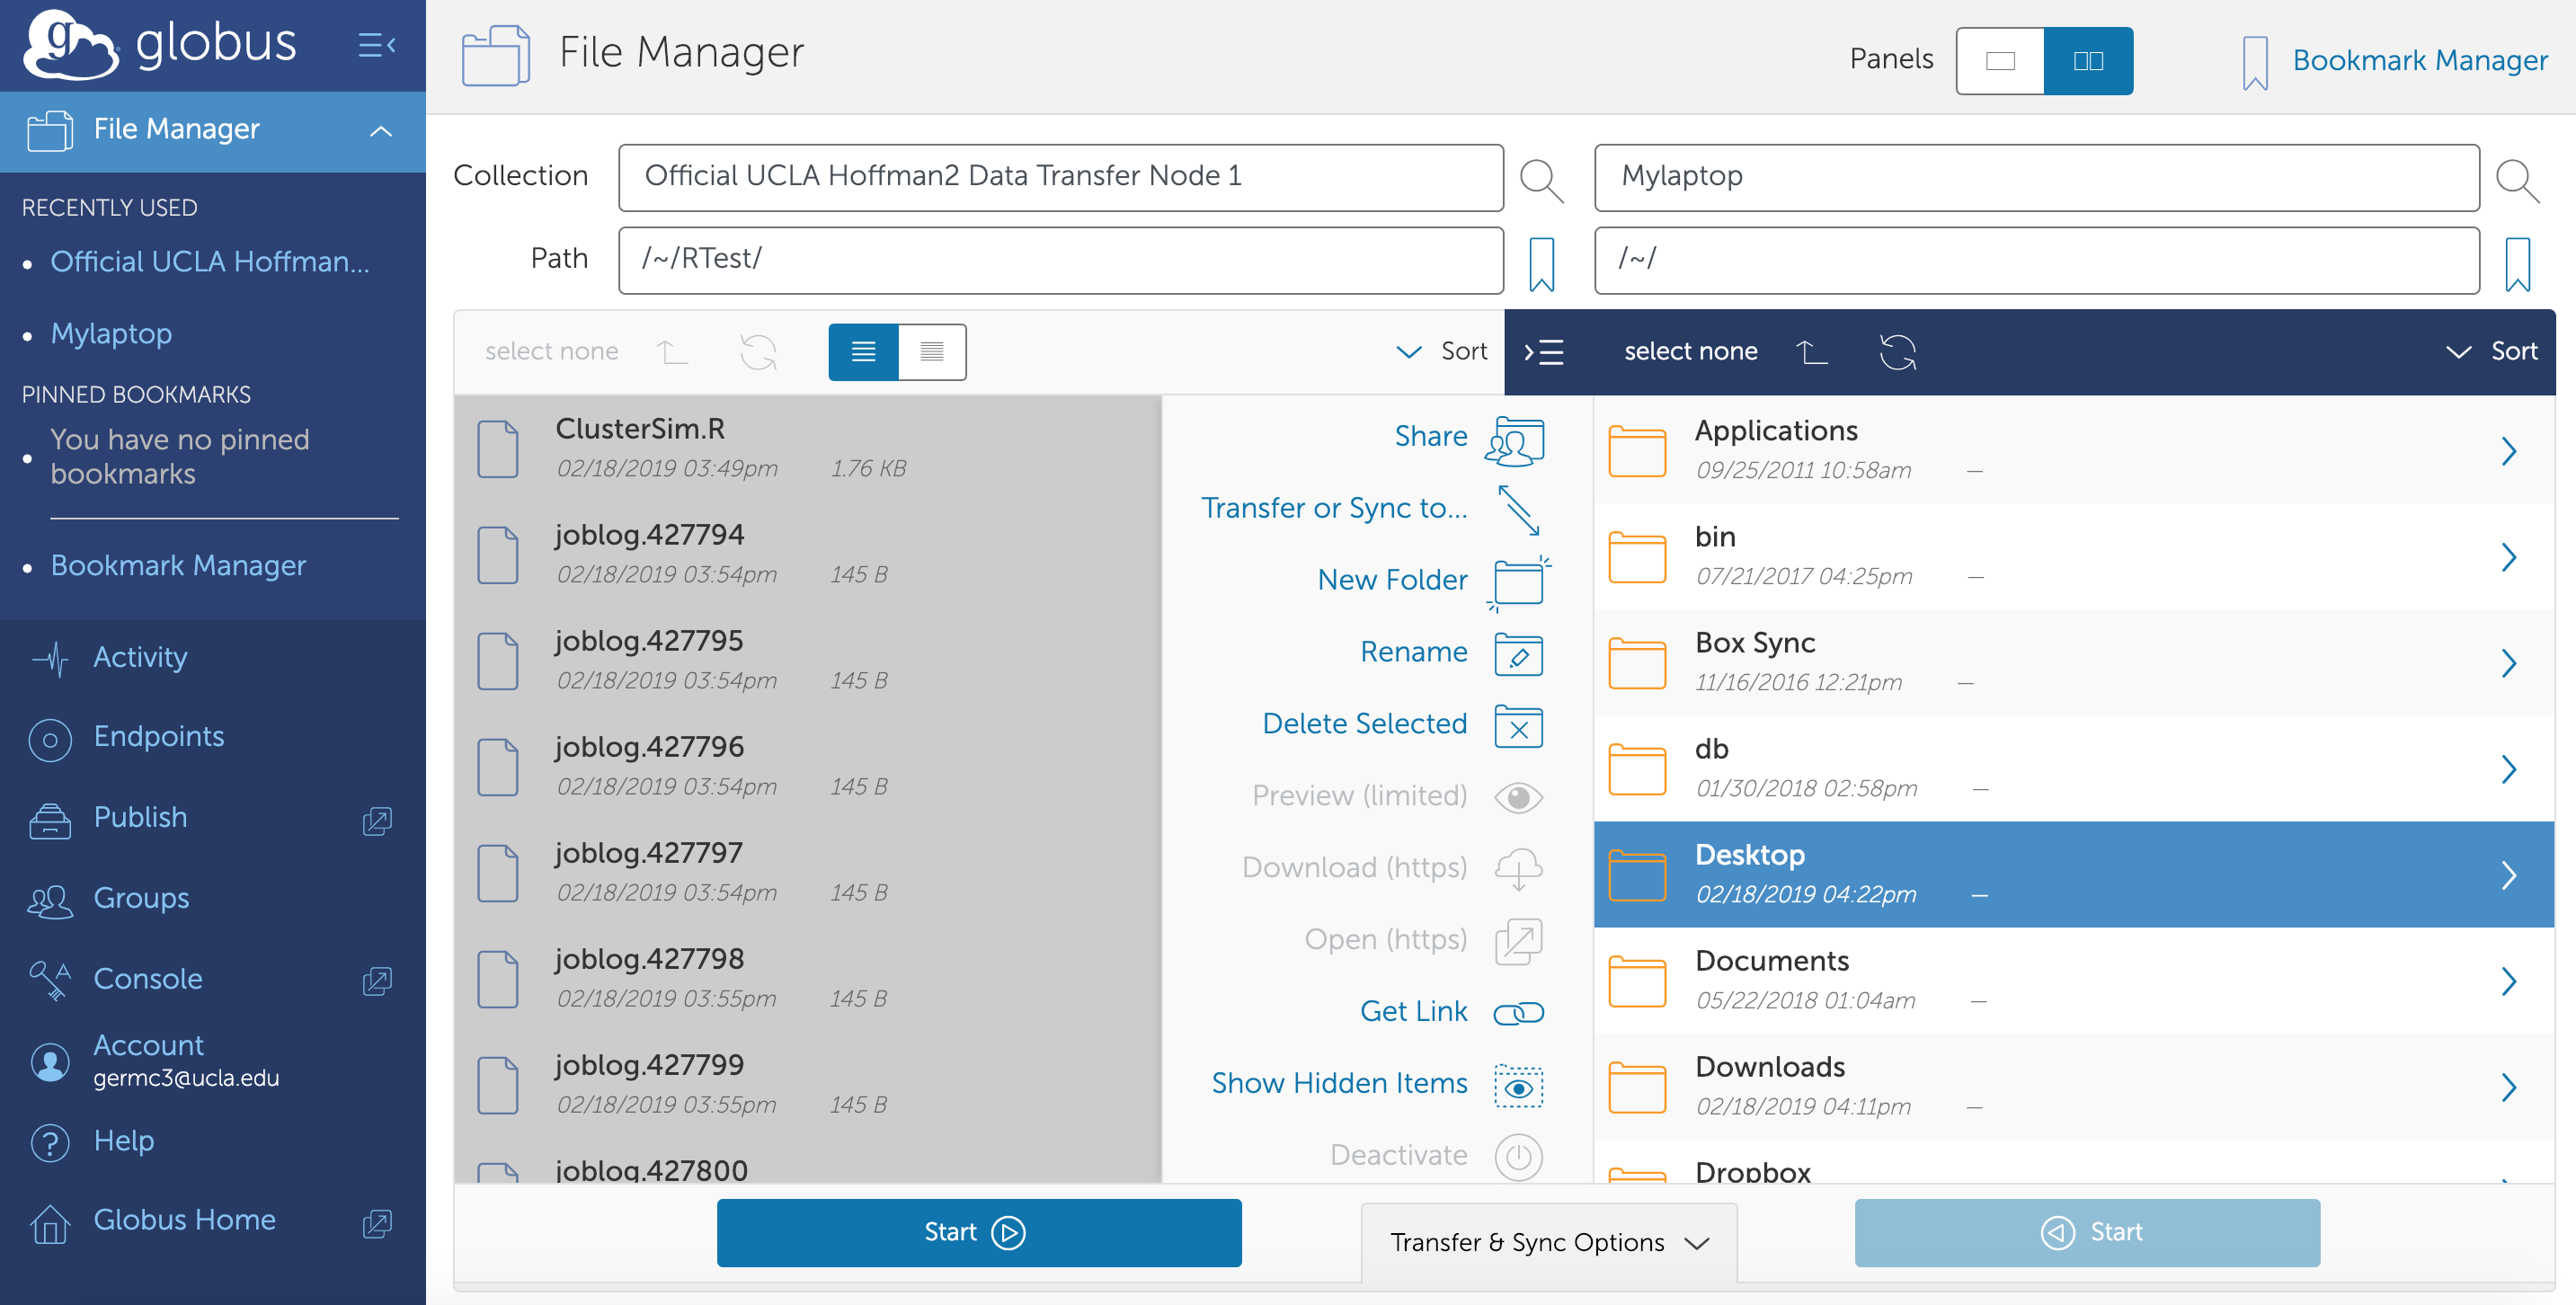The height and width of the screenshot is (1305, 2576).
Task: Open the Activity menu item
Action: pos(140,658)
